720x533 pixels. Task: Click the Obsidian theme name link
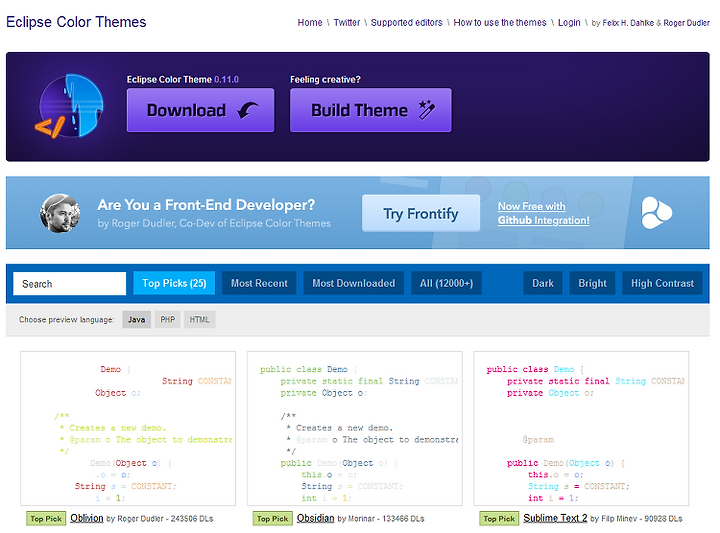point(315,518)
